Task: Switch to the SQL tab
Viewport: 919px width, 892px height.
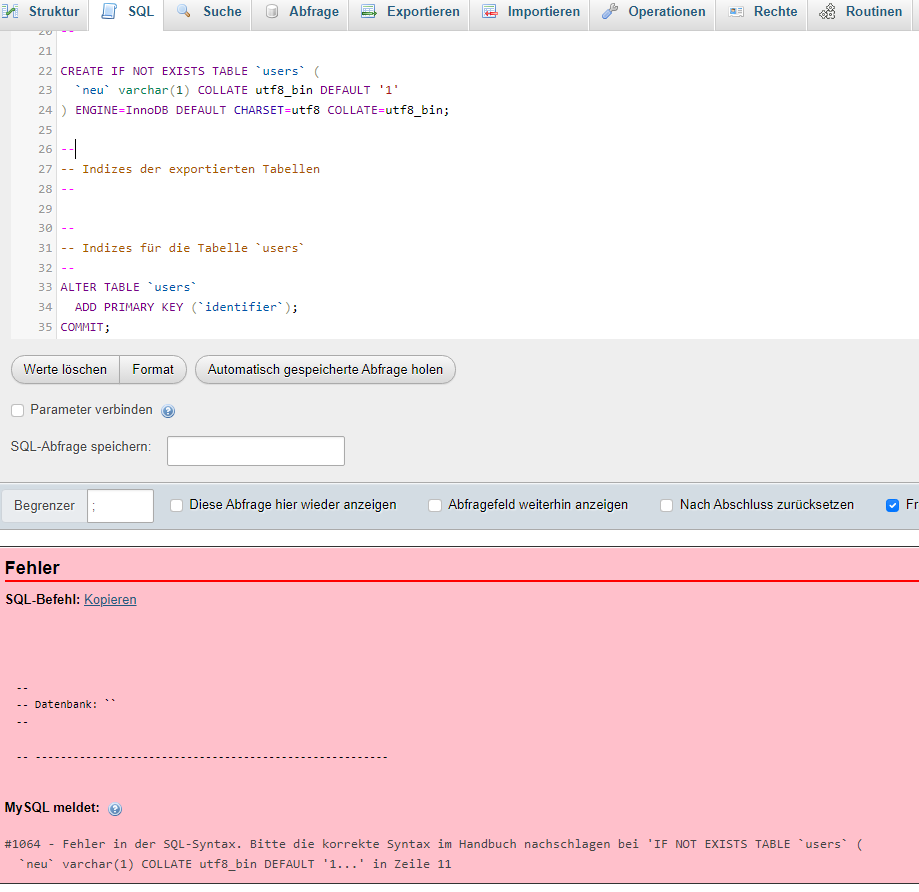Action: 129,12
